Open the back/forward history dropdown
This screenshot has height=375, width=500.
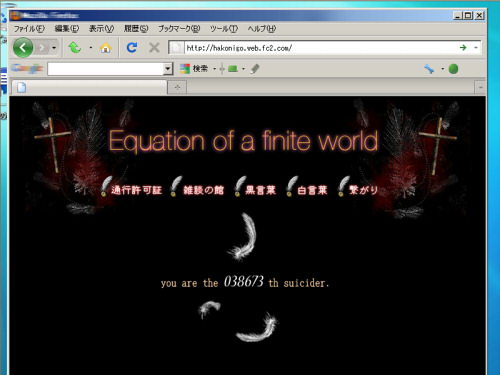(54, 48)
